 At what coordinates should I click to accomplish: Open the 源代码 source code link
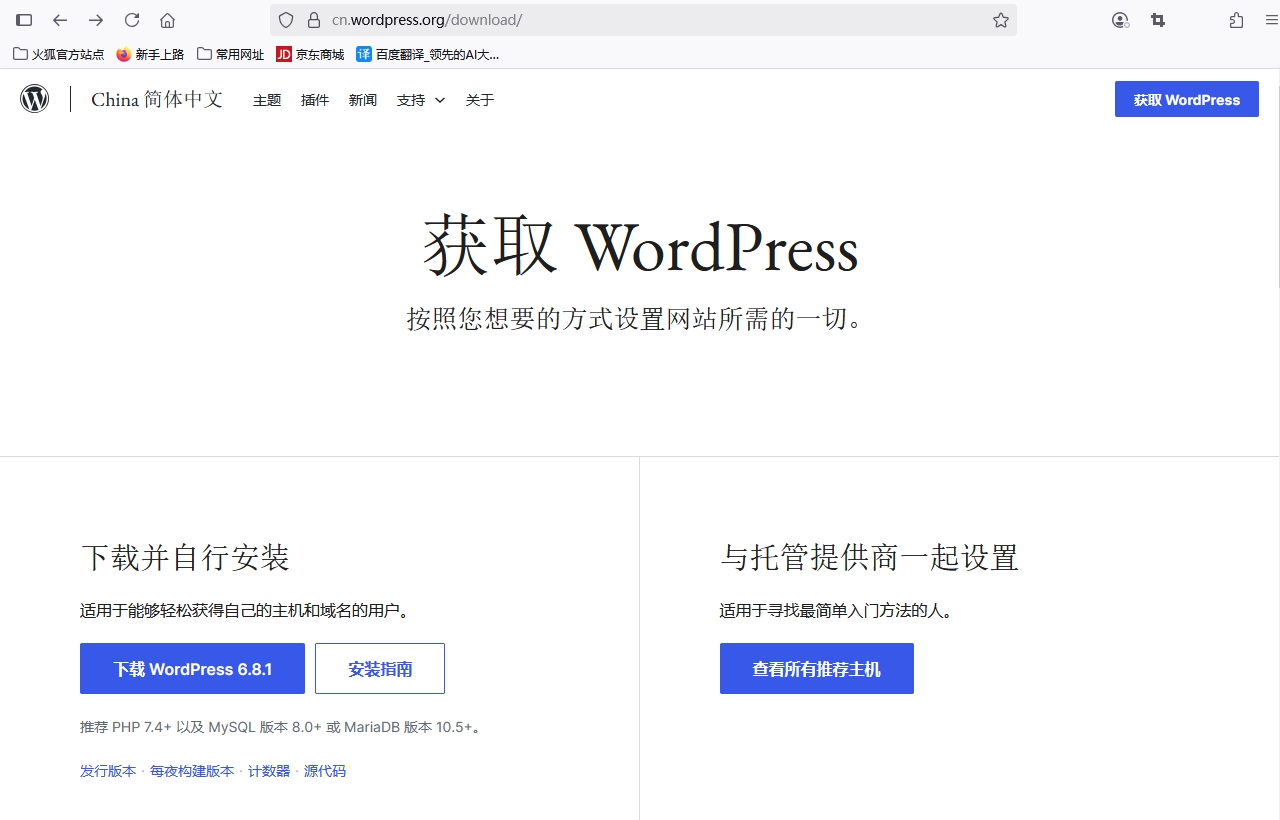[325, 771]
